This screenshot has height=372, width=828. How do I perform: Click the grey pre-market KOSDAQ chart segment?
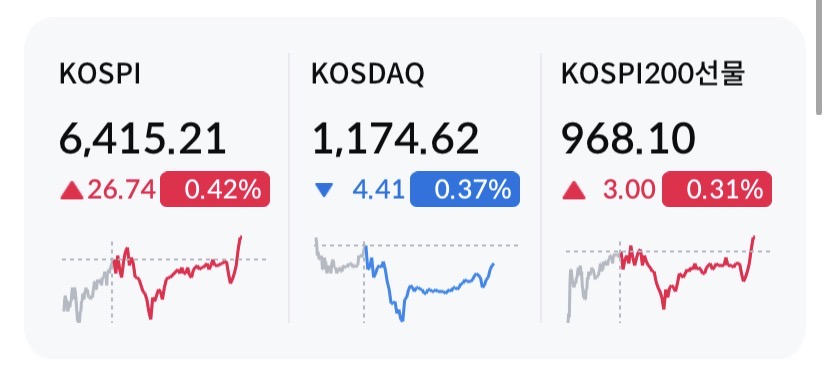[340, 257]
